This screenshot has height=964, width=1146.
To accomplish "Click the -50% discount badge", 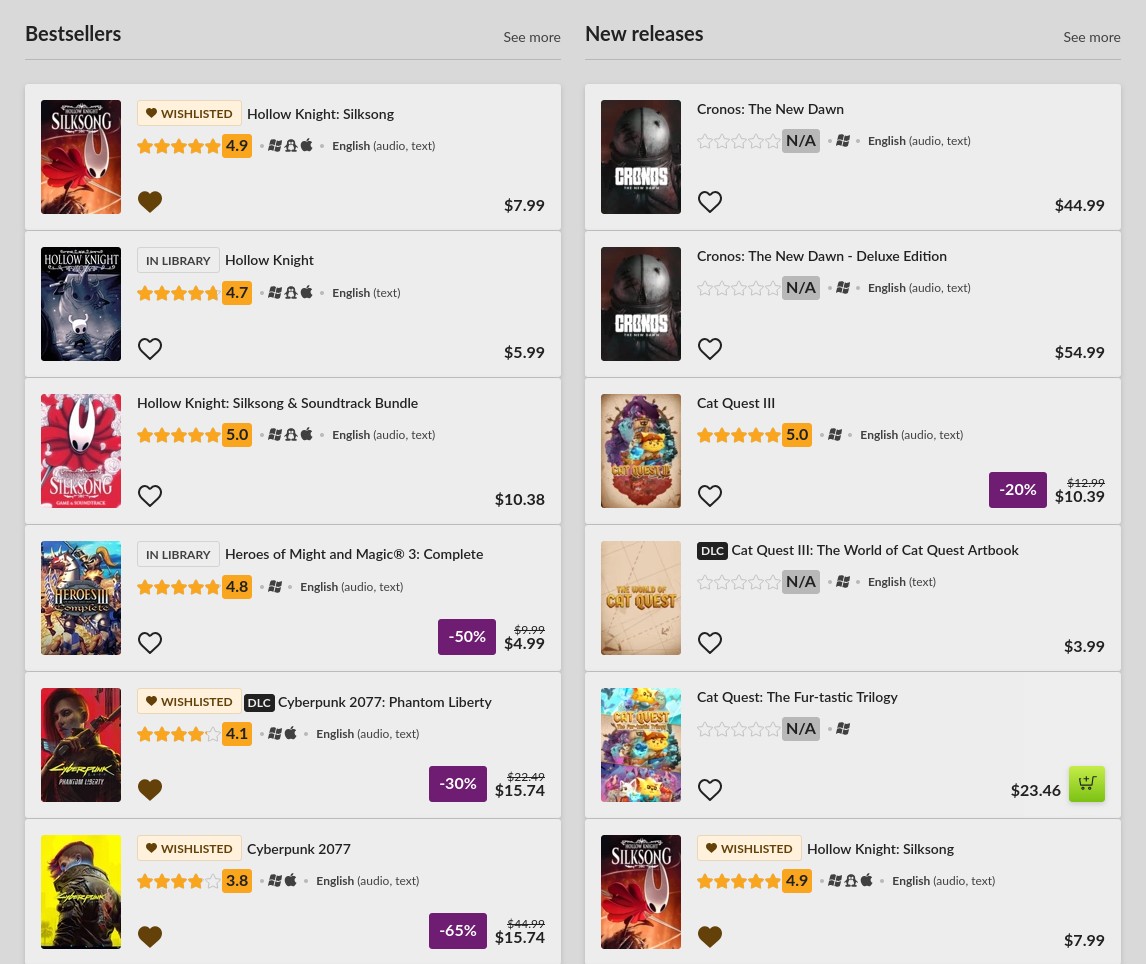I will [x=467, y=637].
